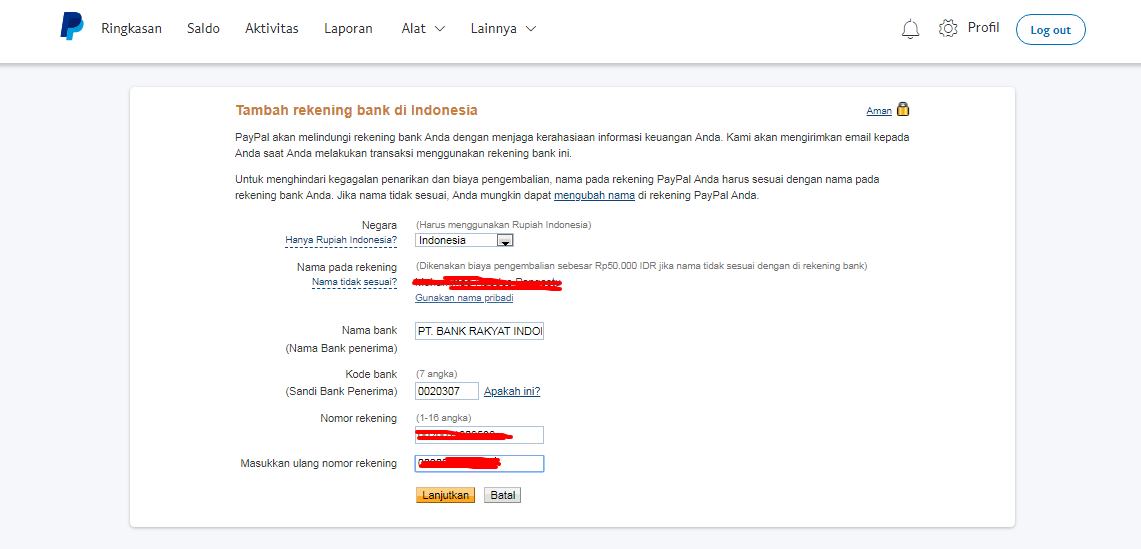This screenshot has width=1141, height=549.
Task: Open the settings gear icon
Action: pos(948,29)
